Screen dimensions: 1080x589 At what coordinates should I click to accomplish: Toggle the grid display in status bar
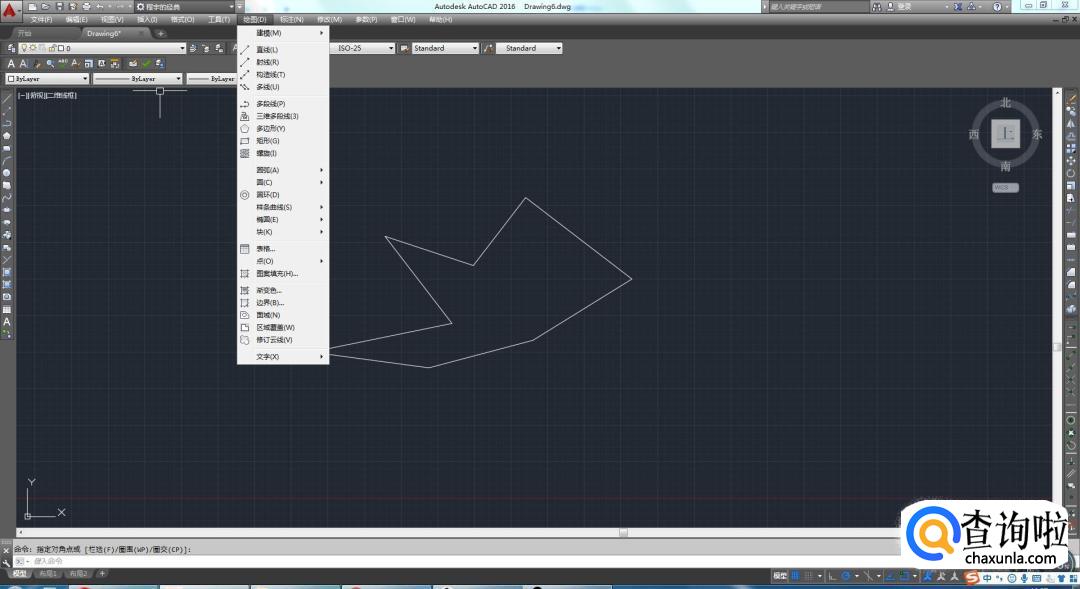coord(794,576)
